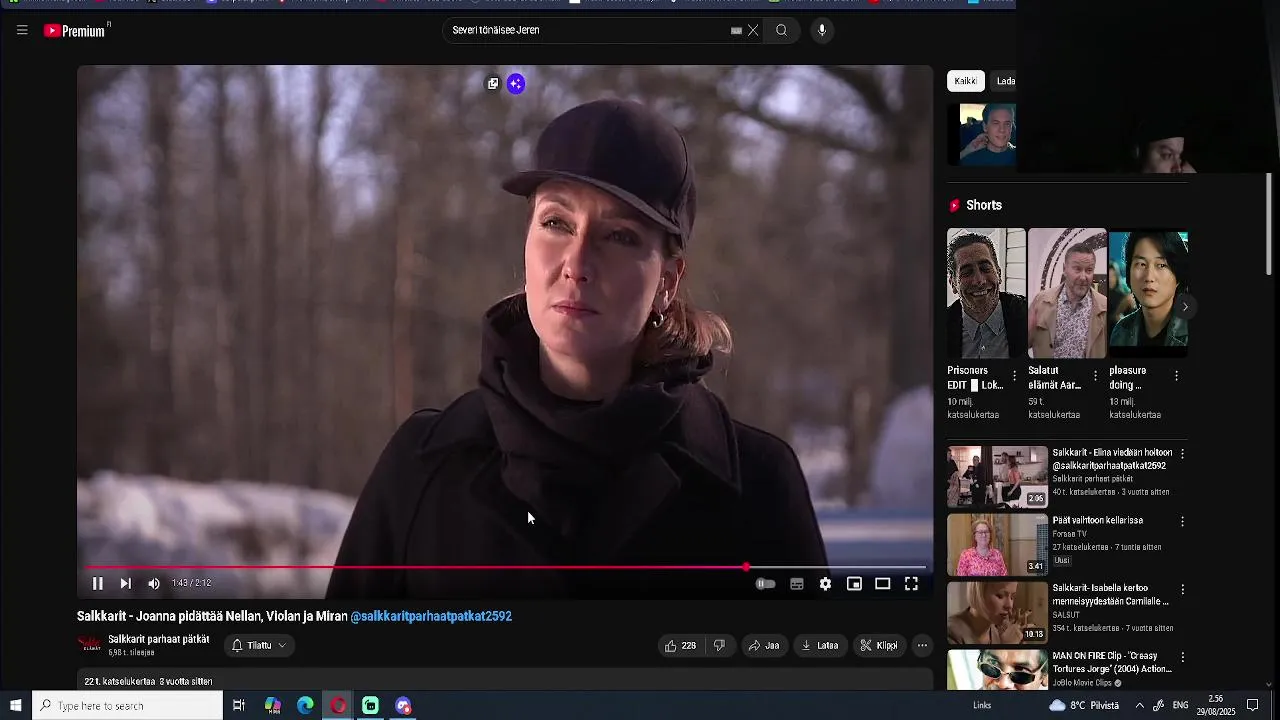Open options for 'Päät vaihtoon kellarissa' video
This screenshot has width=1280, height=720.
click(1183, 522)
